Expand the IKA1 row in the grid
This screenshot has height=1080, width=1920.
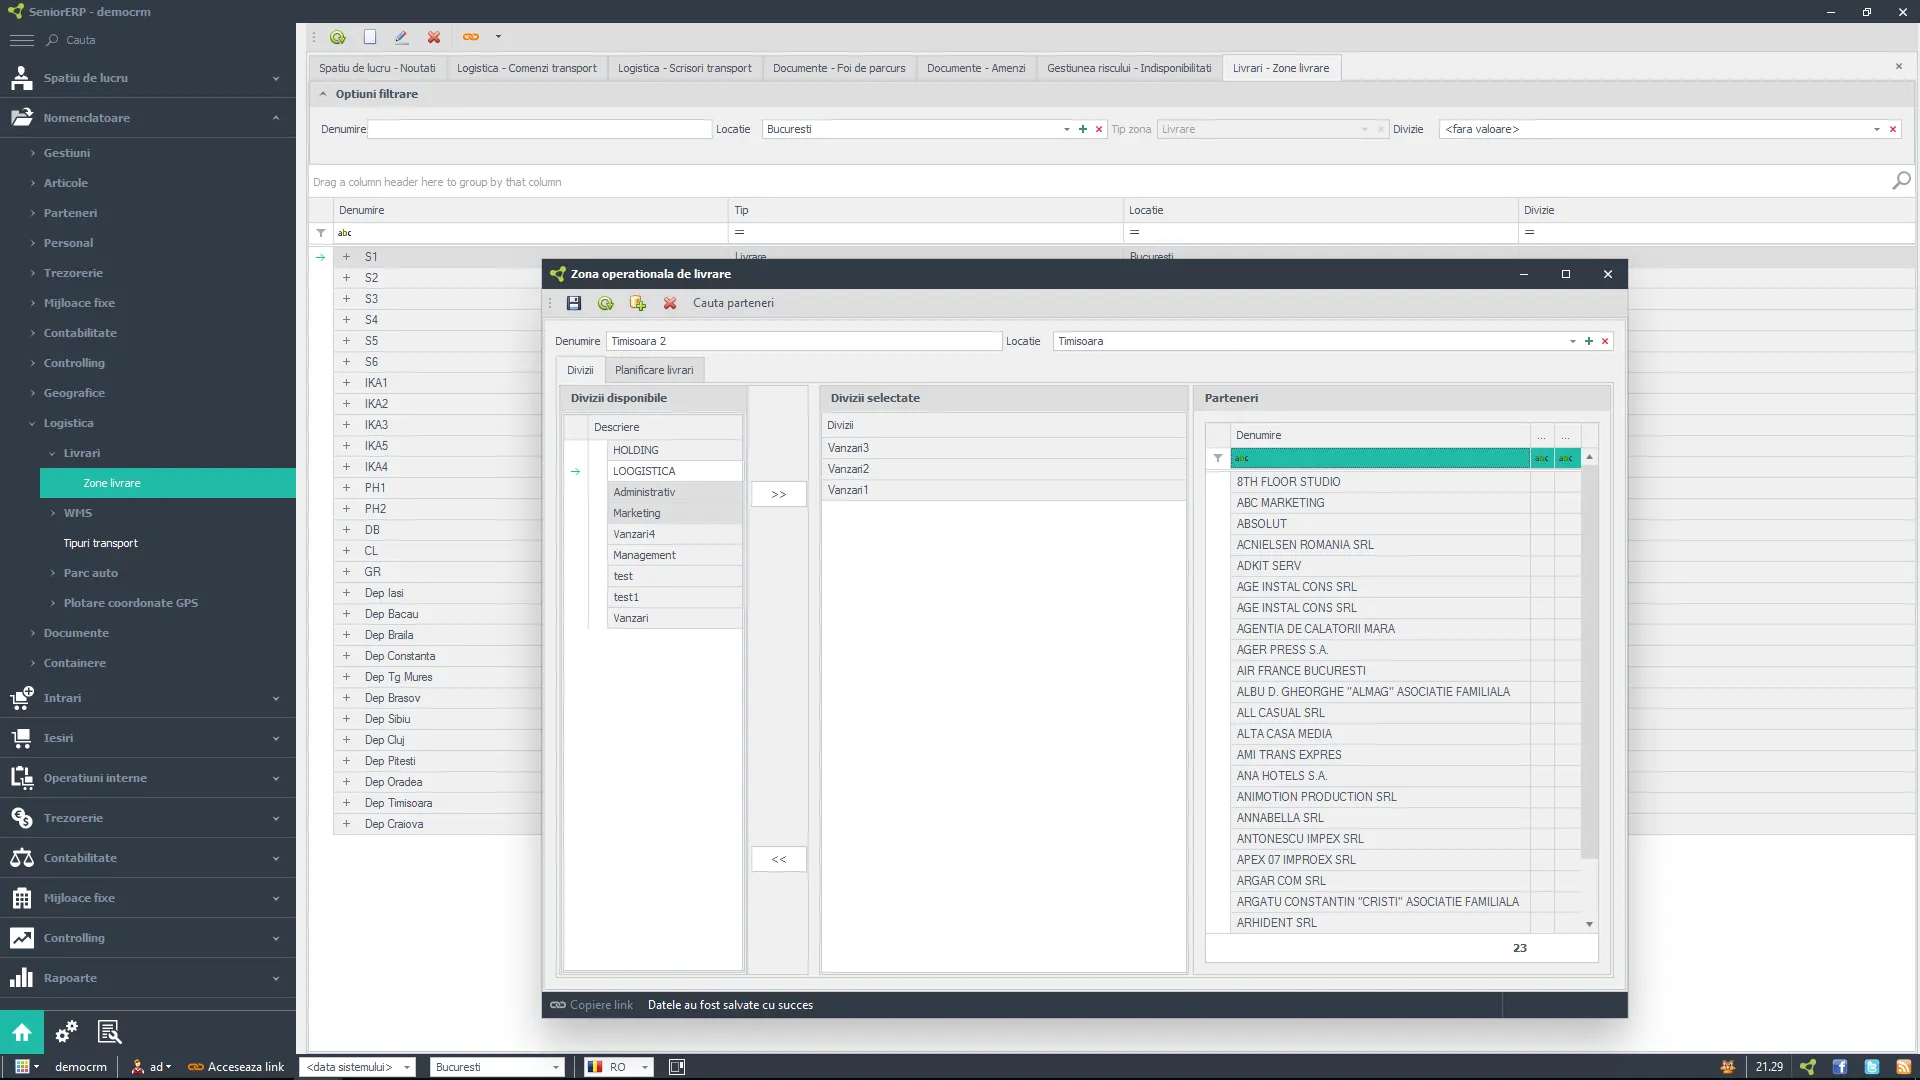347,383
